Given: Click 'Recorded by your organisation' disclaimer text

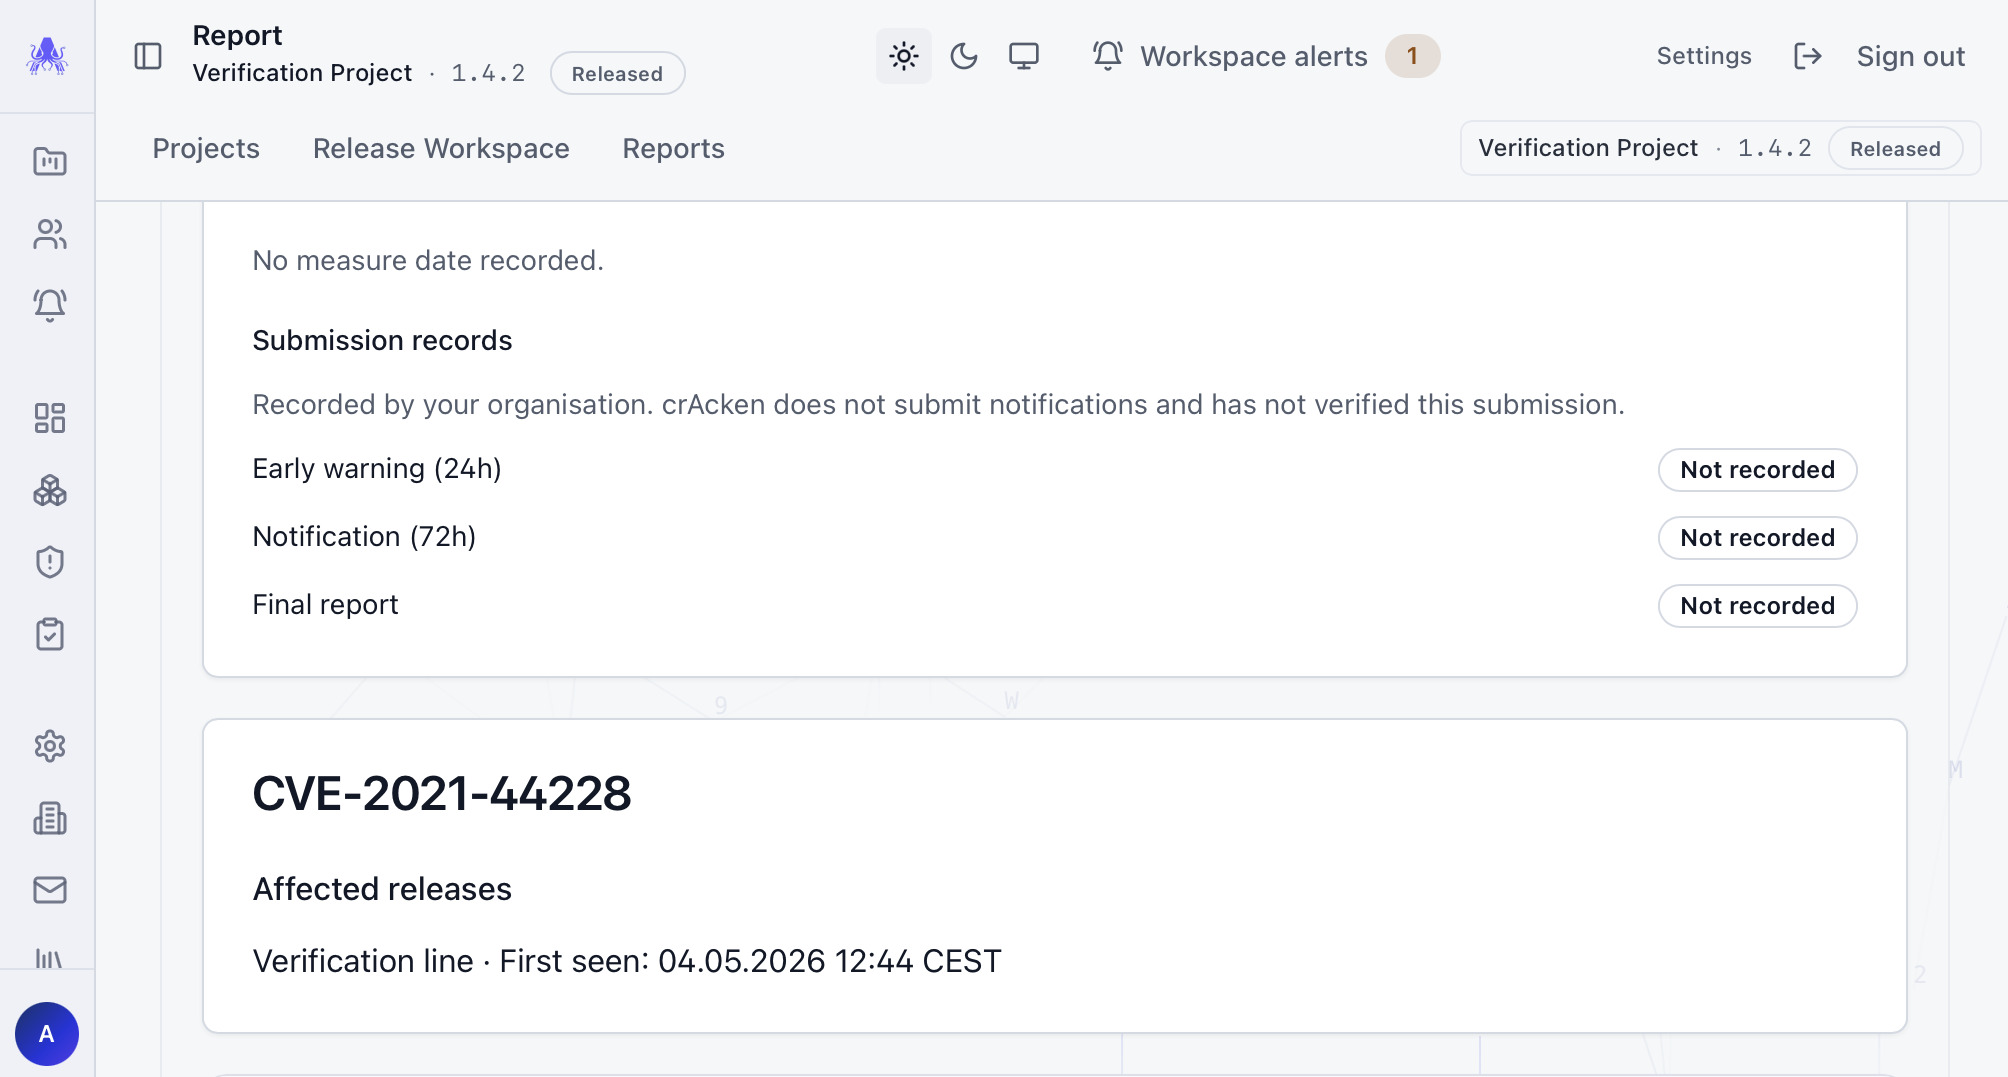Looking at the screenshot, I should tap(938, 405).
